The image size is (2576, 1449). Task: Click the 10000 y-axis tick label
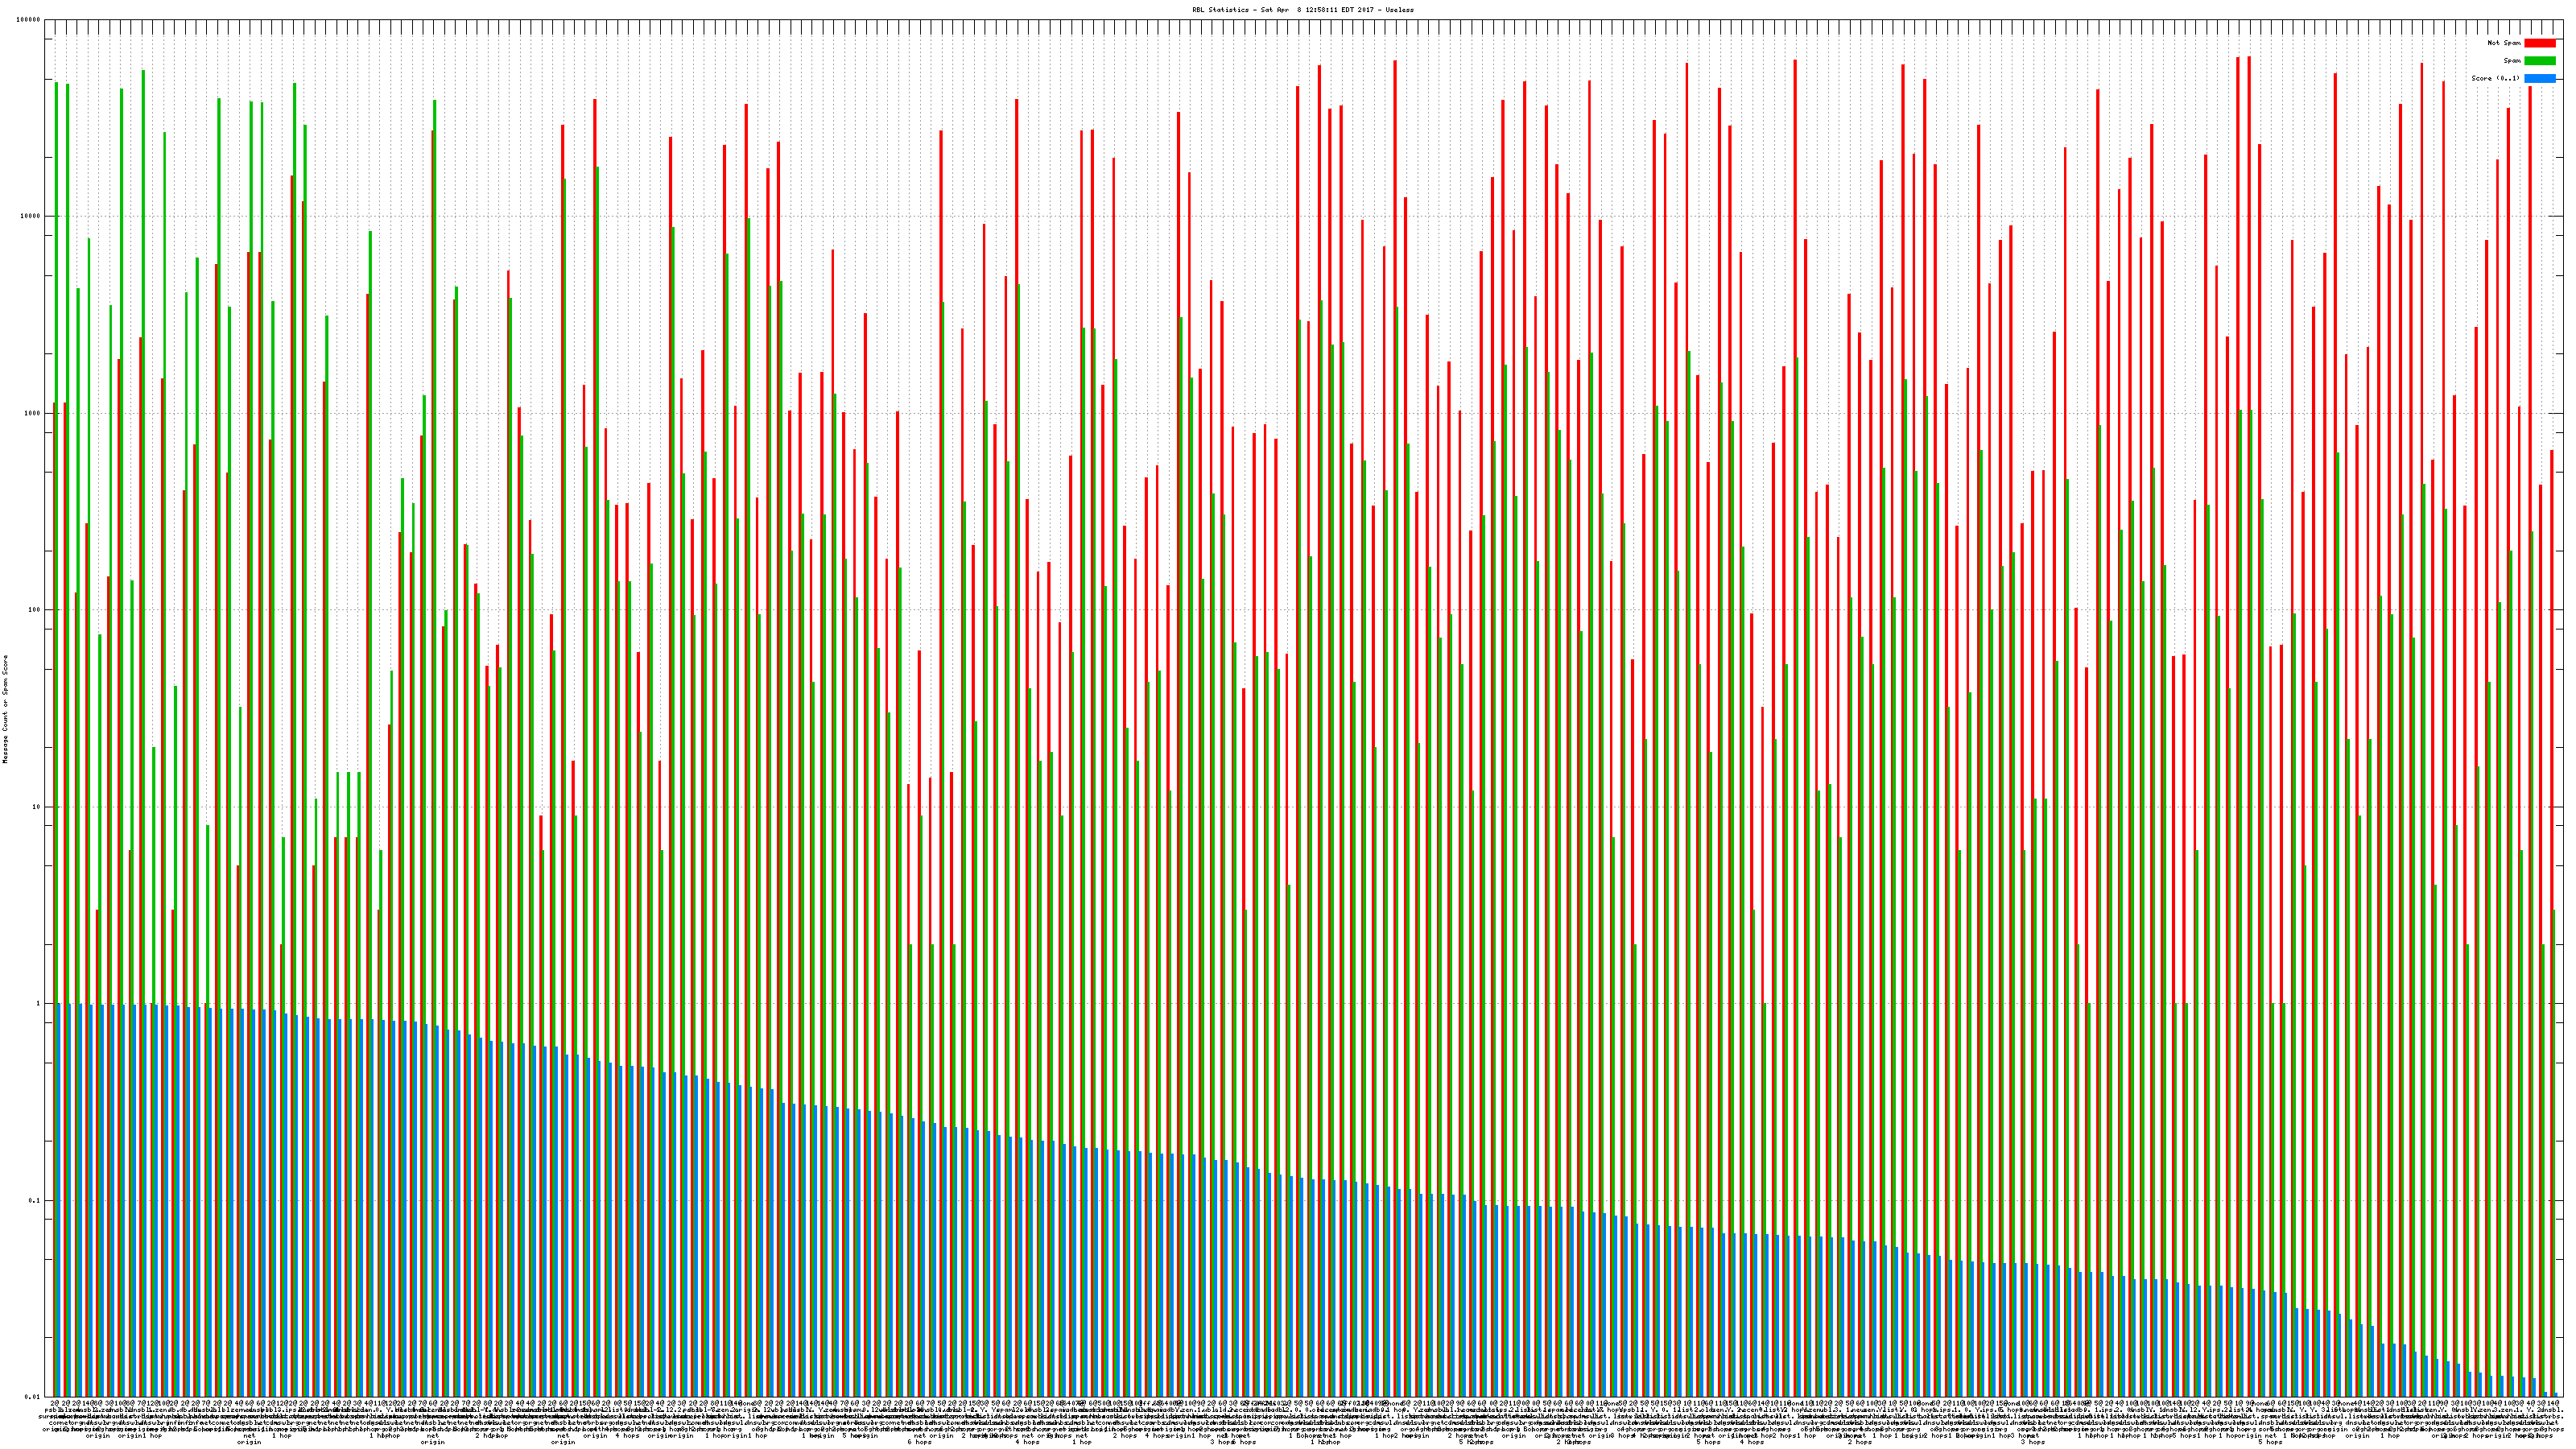pyautogui.click(x=31, y=217)
